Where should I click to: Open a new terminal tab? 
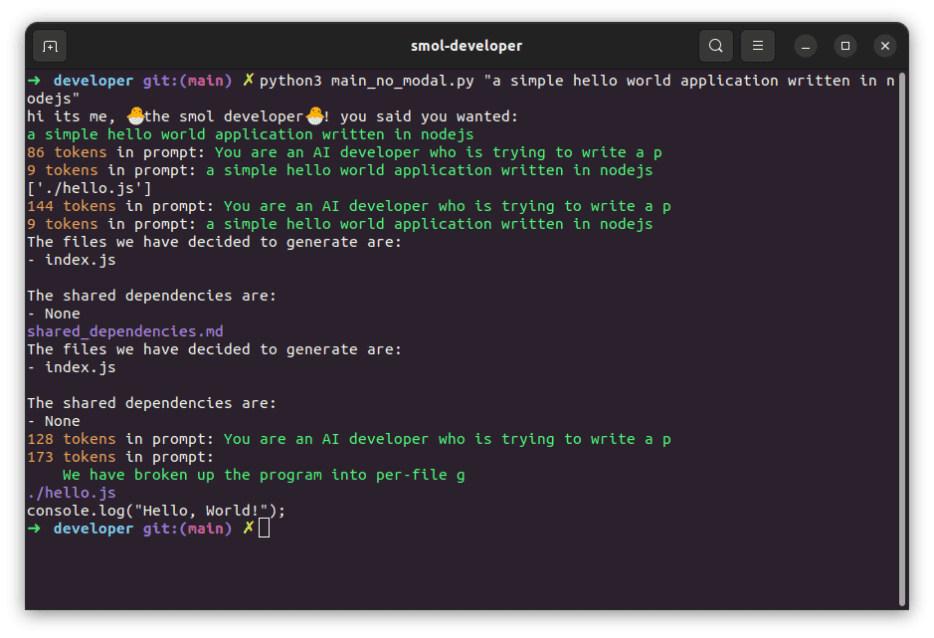click(49, 45)
